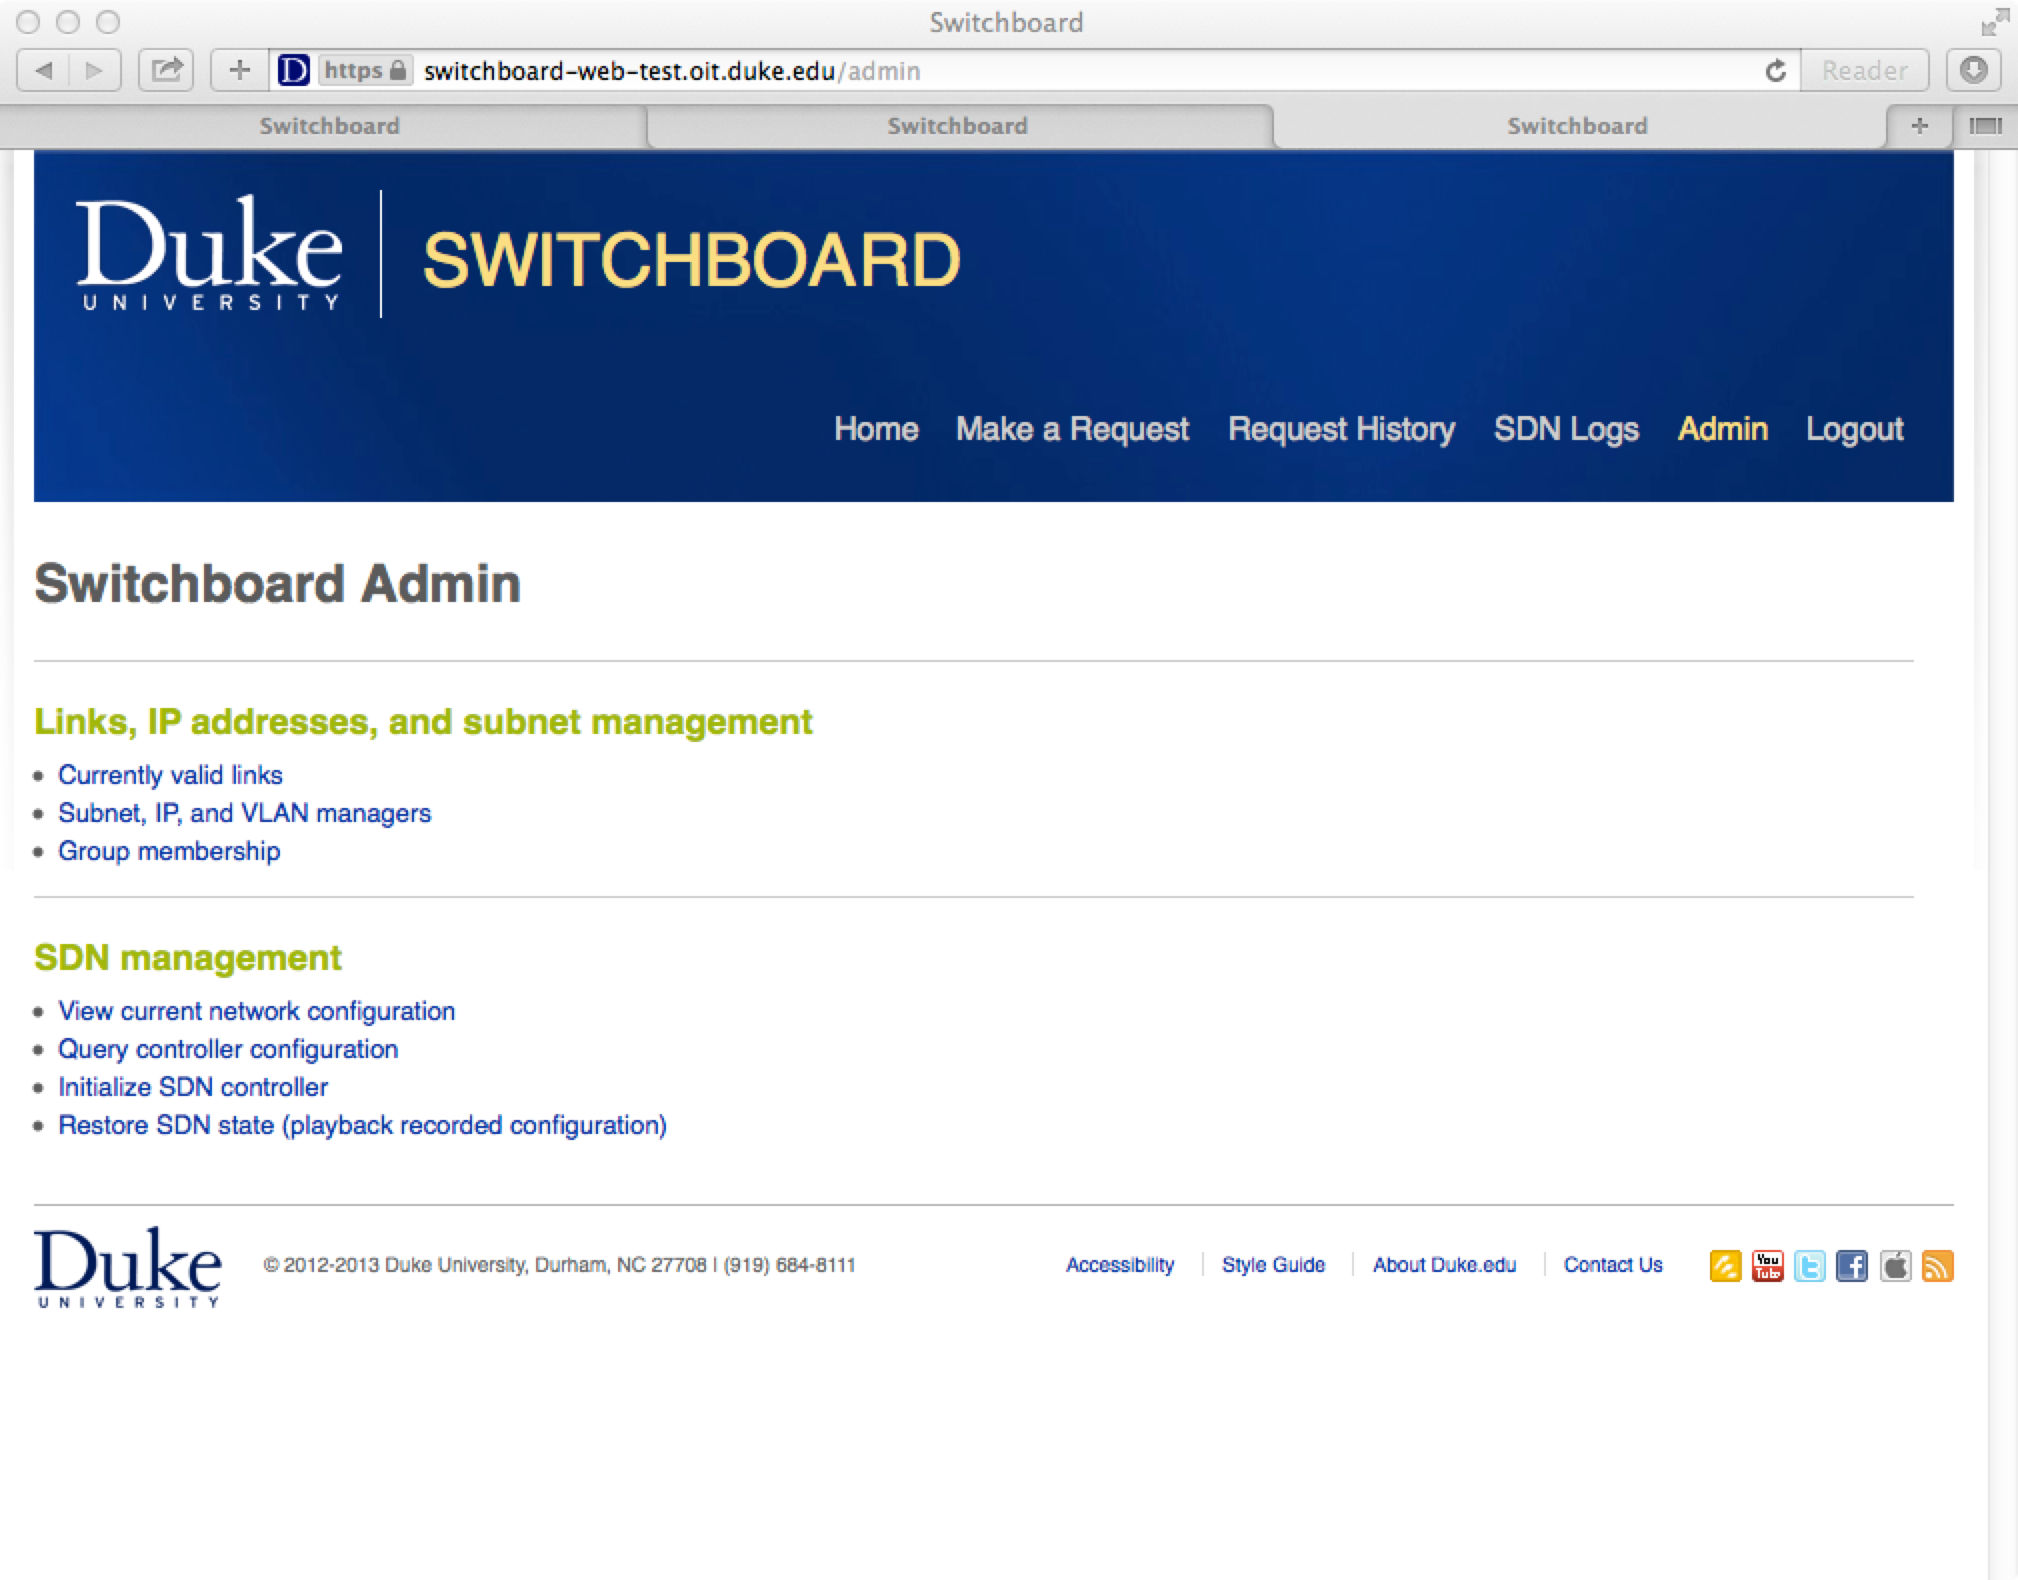Click Logout in the navigation menu
The width and height of the screenshot is (2018, 1580).
coord(1854,429)
